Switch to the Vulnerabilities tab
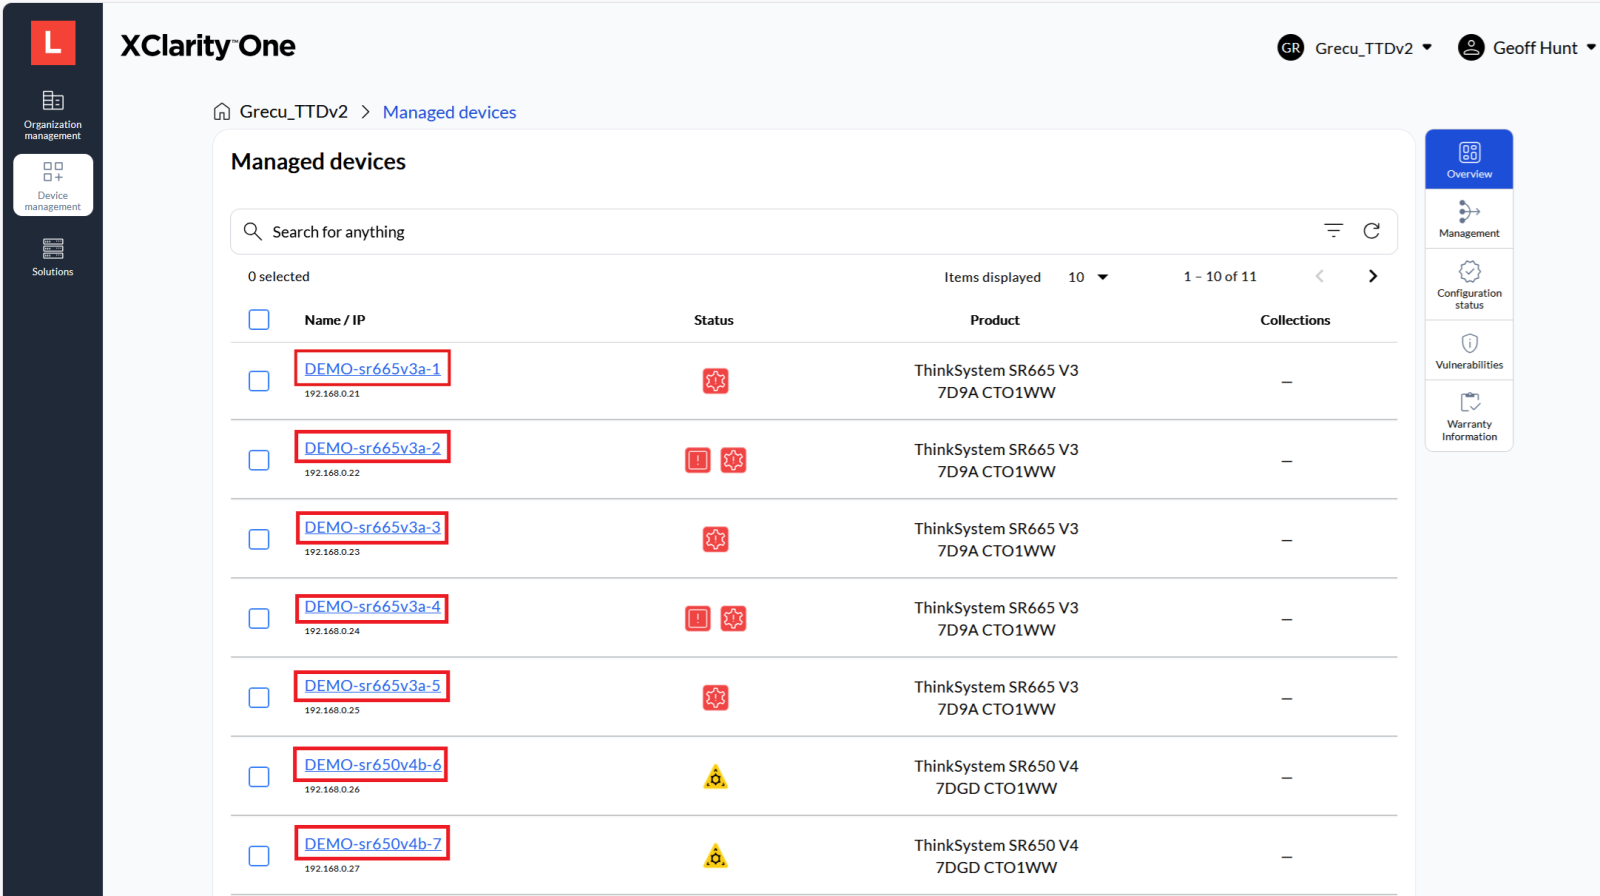 (x=1469, y=351)
